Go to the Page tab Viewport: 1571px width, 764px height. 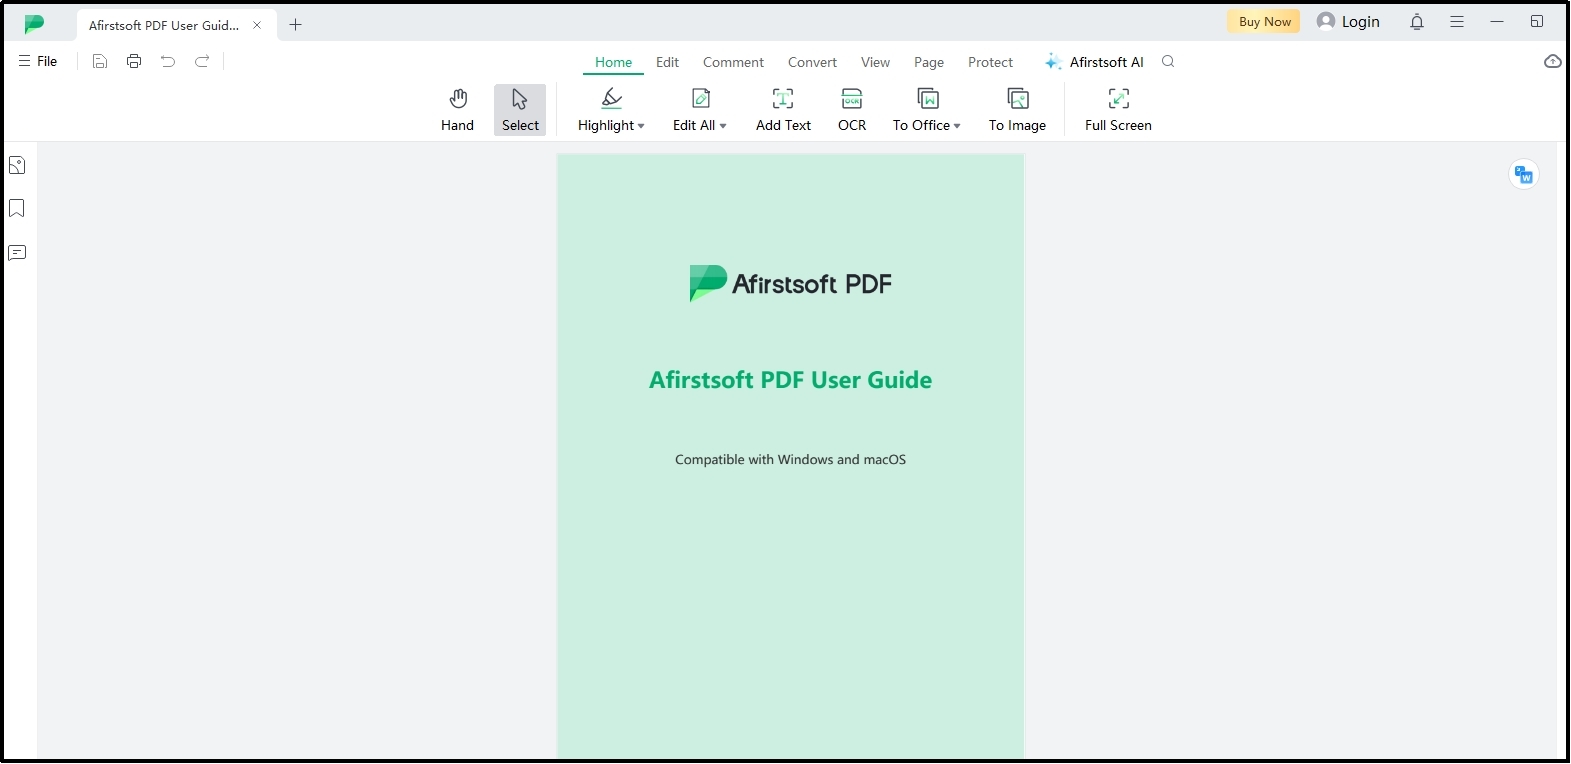pyautogui.click(x=929, y=62)
